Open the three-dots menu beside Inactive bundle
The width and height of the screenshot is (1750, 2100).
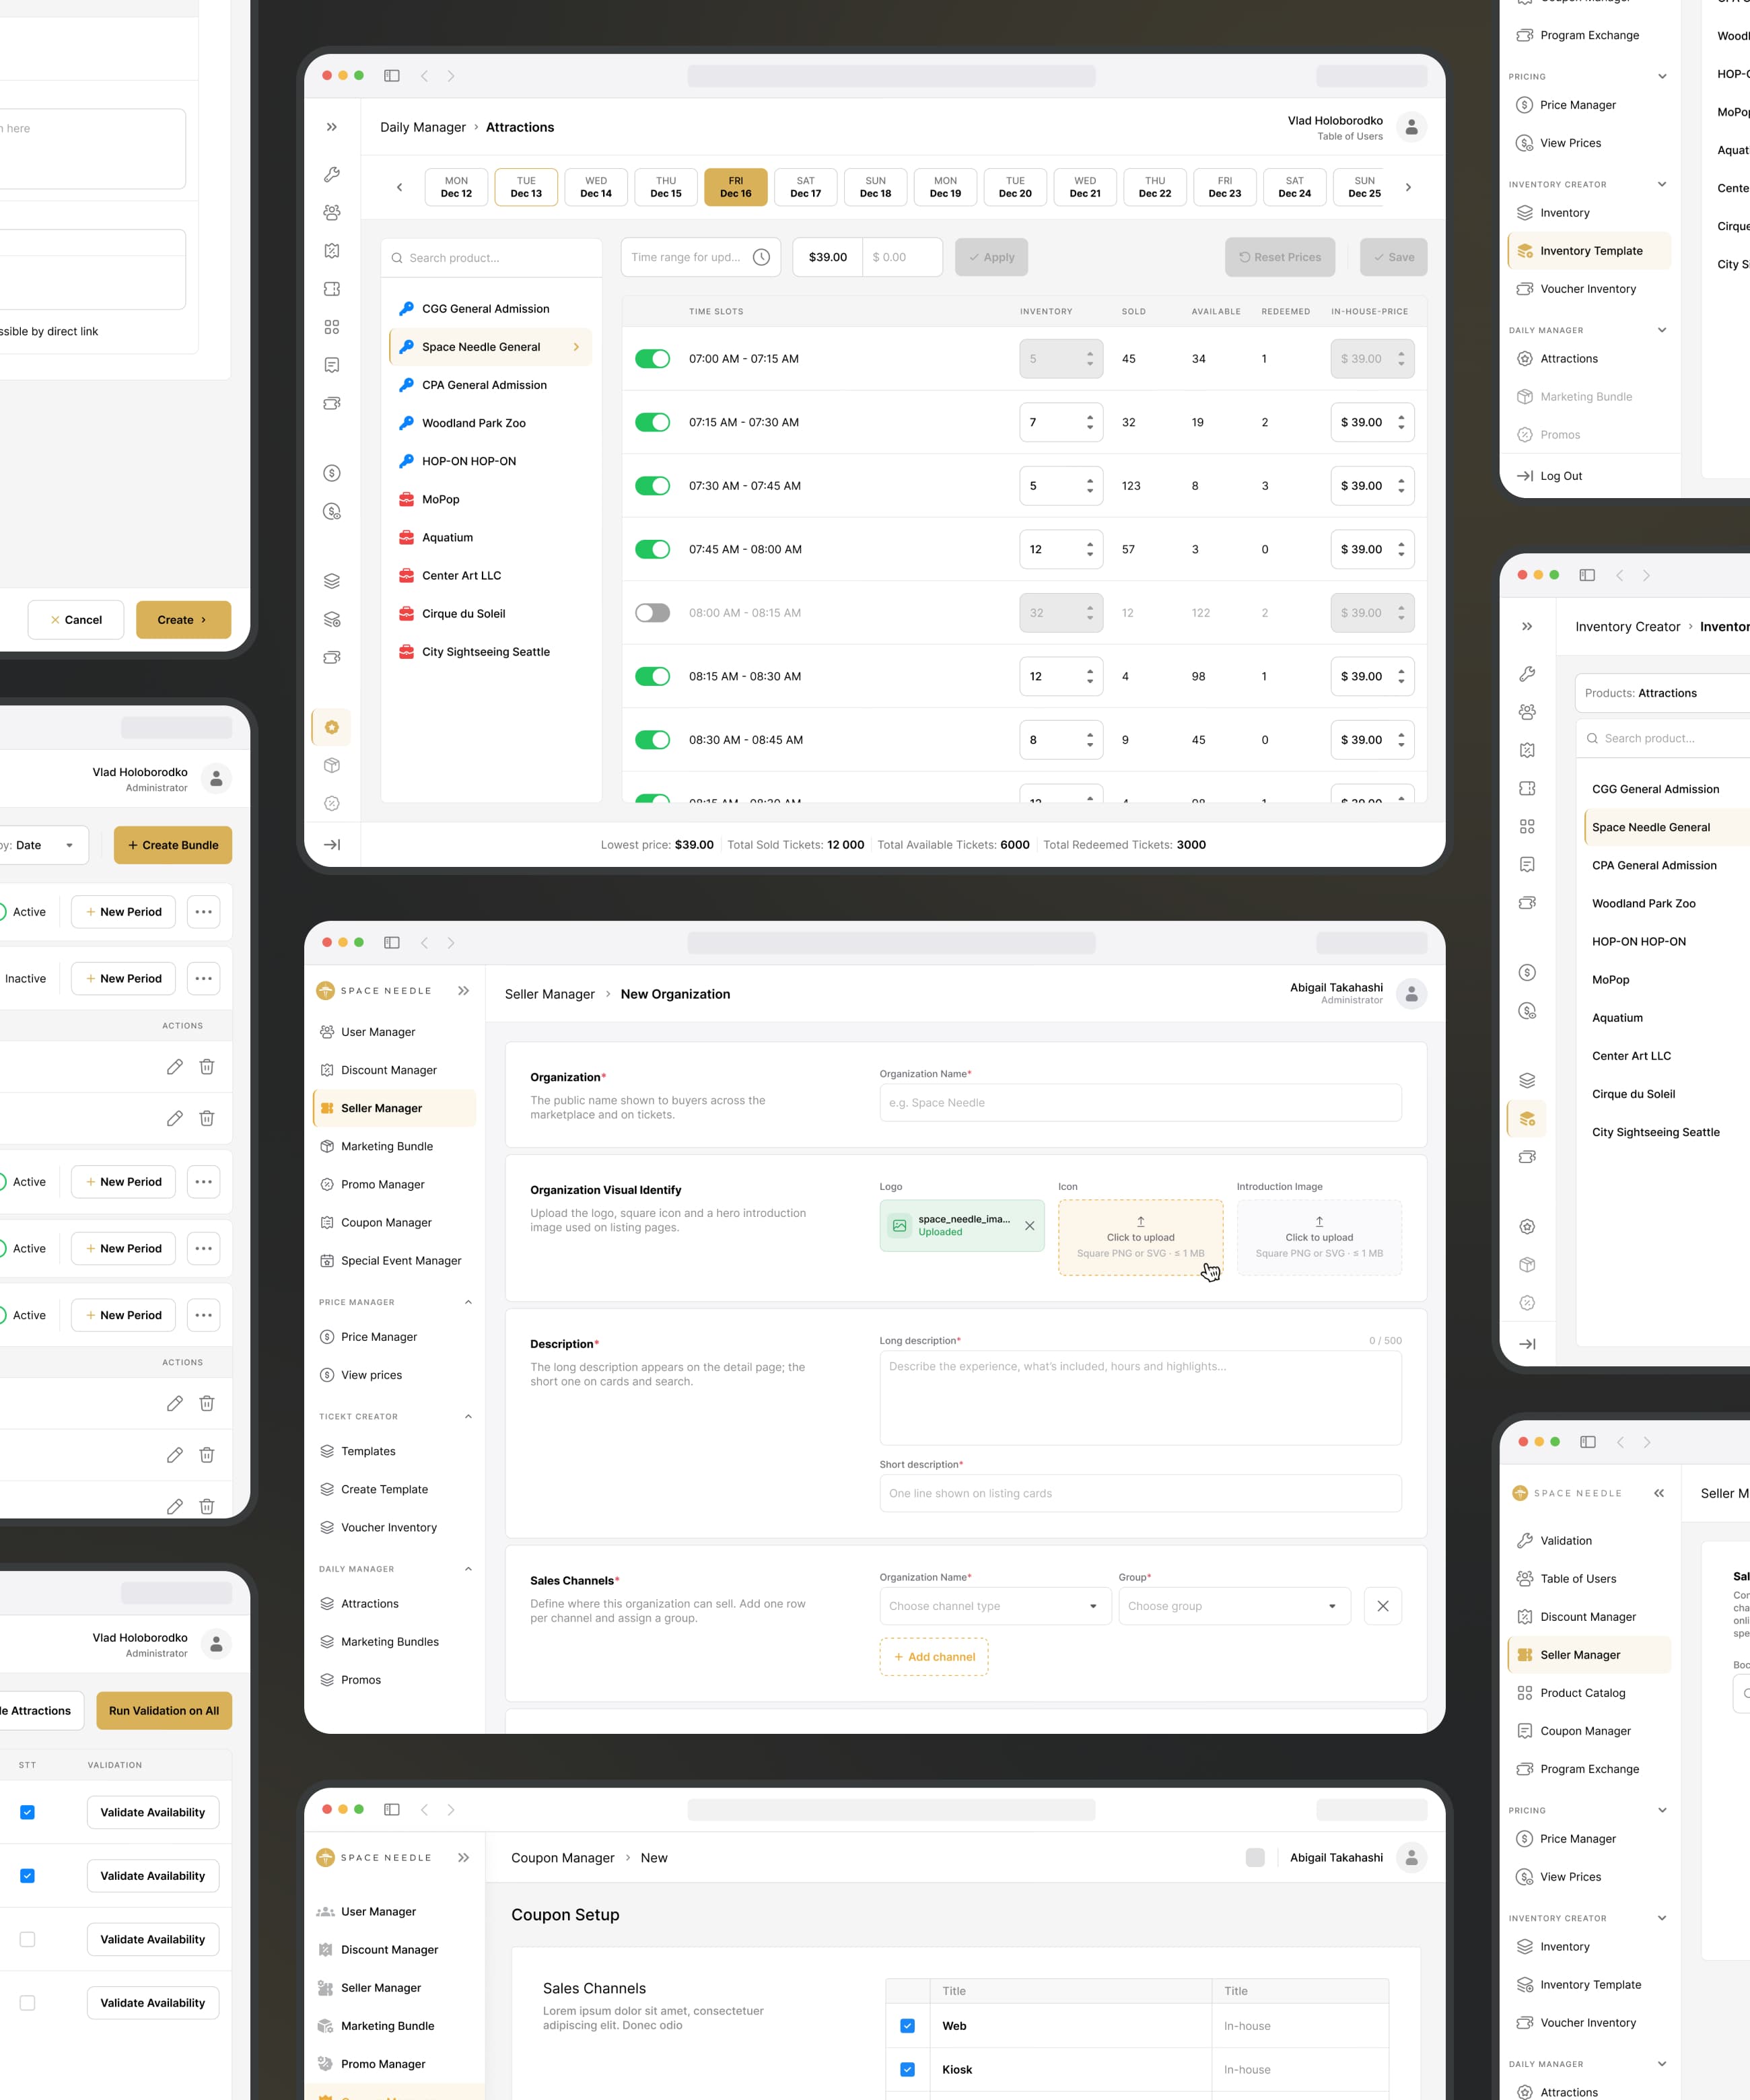[x=203, y=979]
